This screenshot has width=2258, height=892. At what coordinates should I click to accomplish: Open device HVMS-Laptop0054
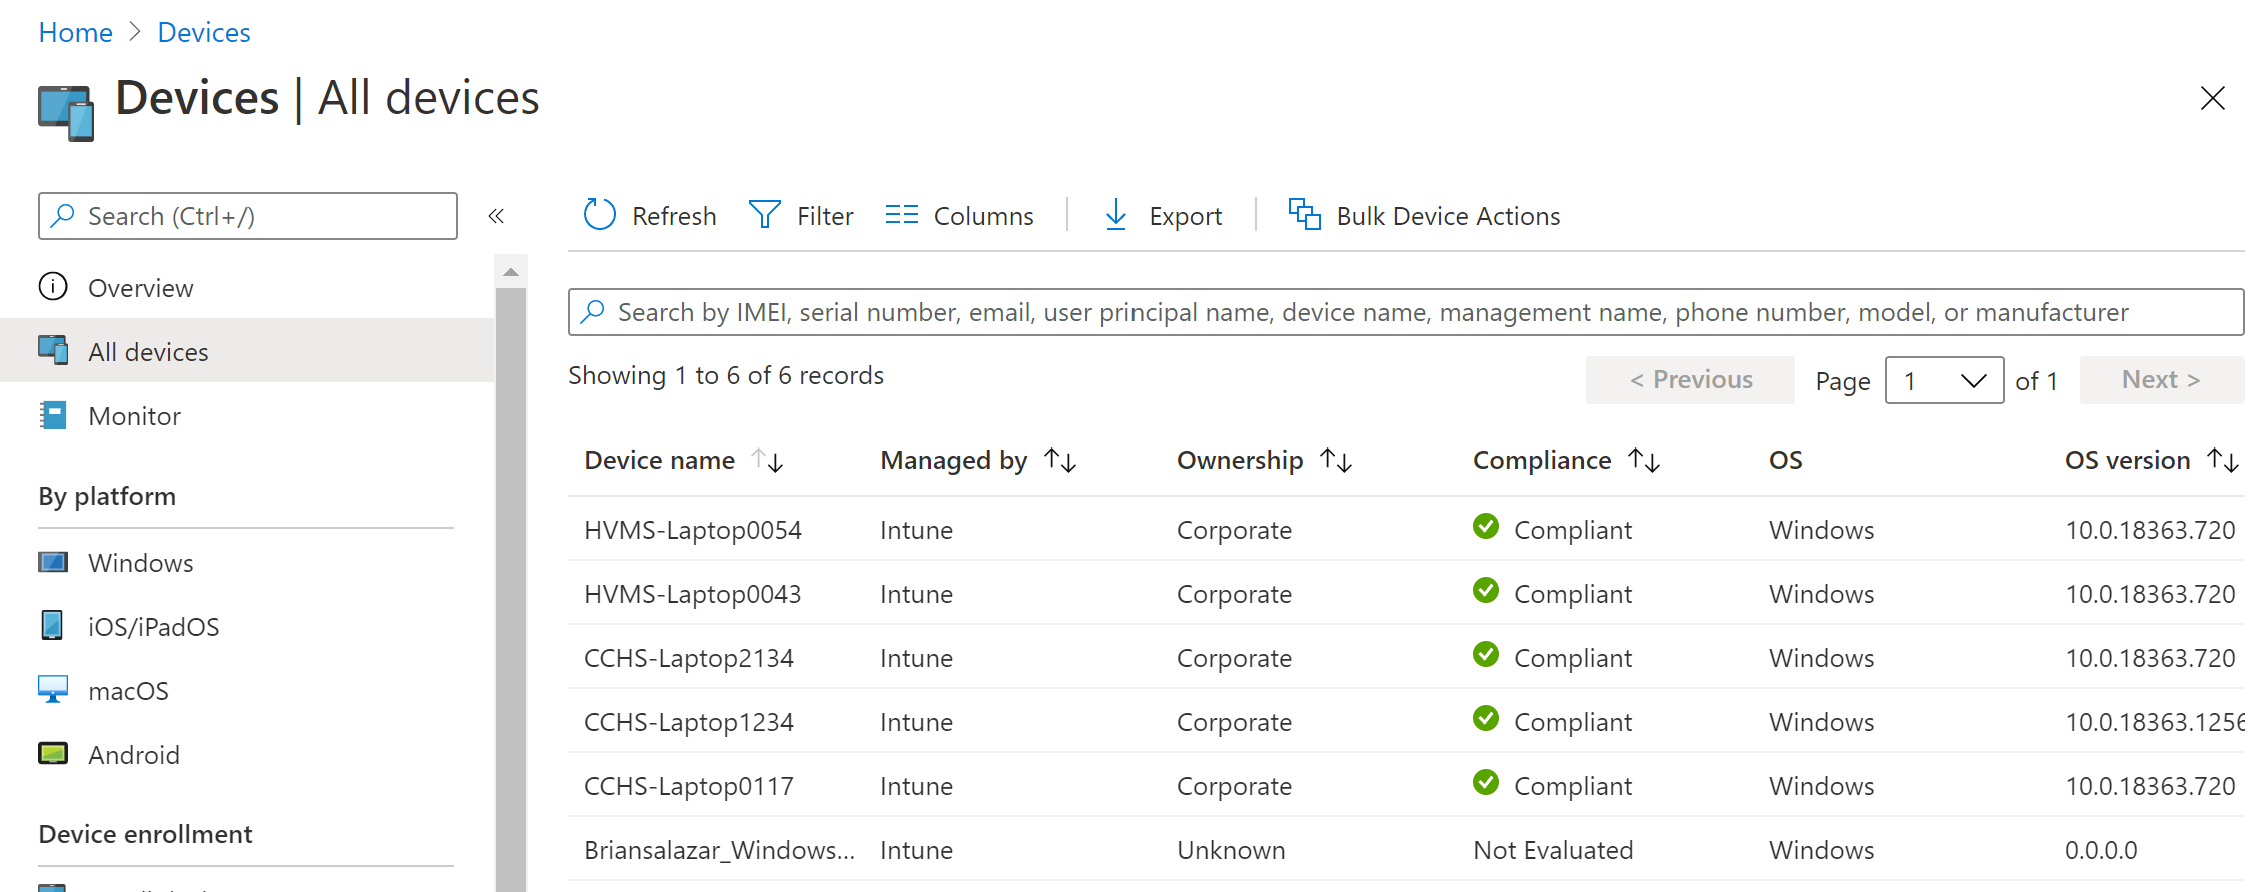pyautogui.click(x=692, y=530)
